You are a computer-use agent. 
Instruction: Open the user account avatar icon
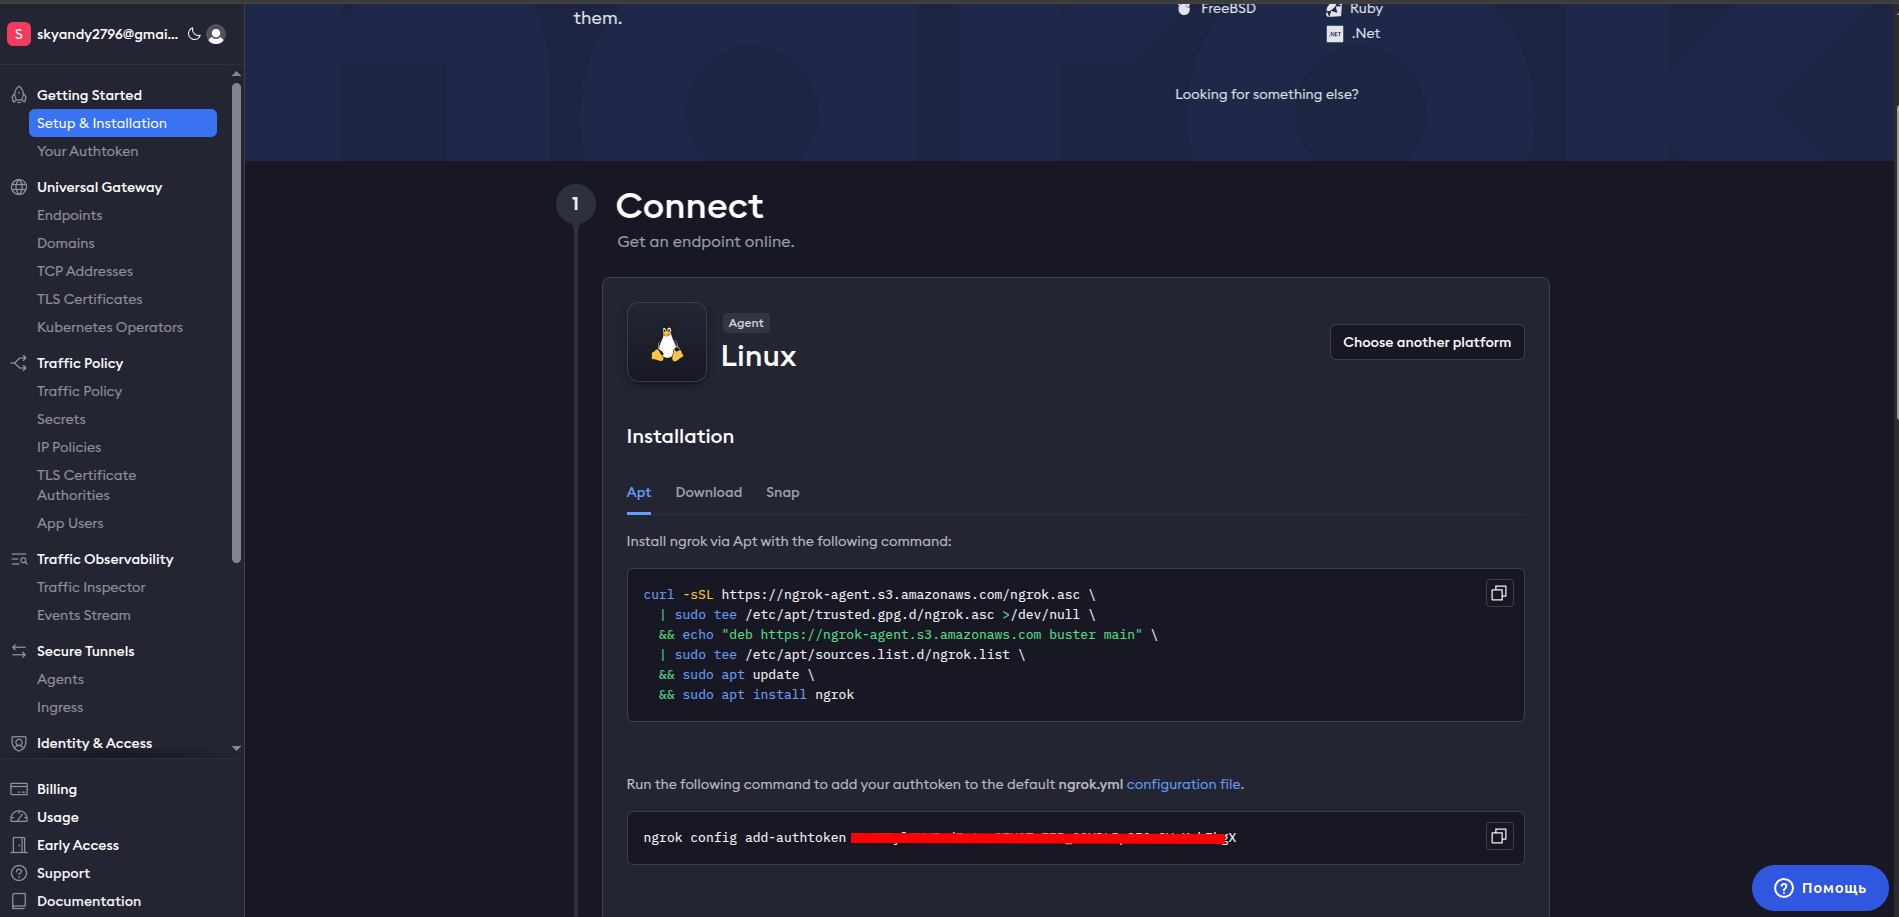216,34
